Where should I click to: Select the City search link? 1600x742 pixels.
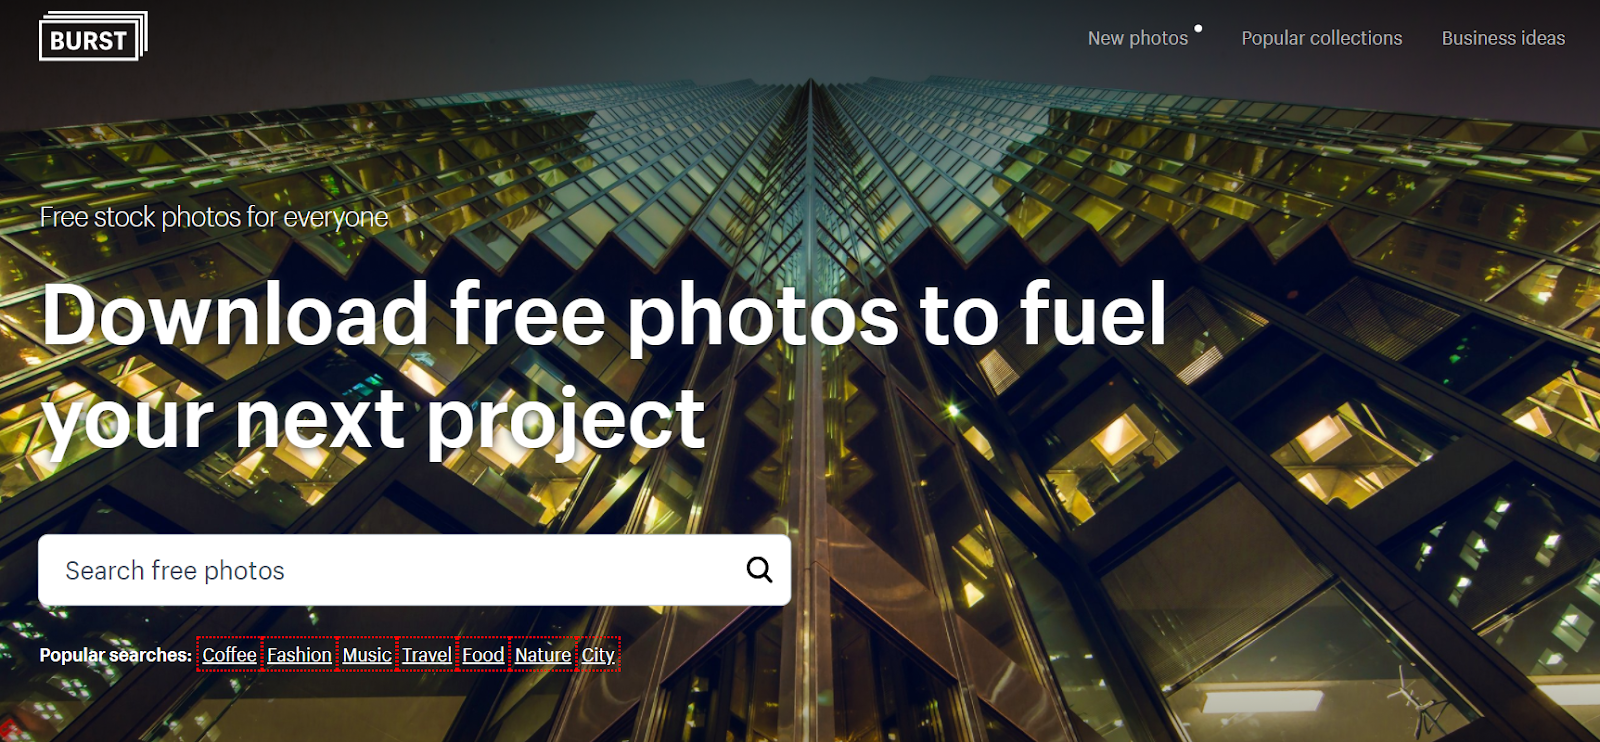pyautogui.click(x=598, y=655)
